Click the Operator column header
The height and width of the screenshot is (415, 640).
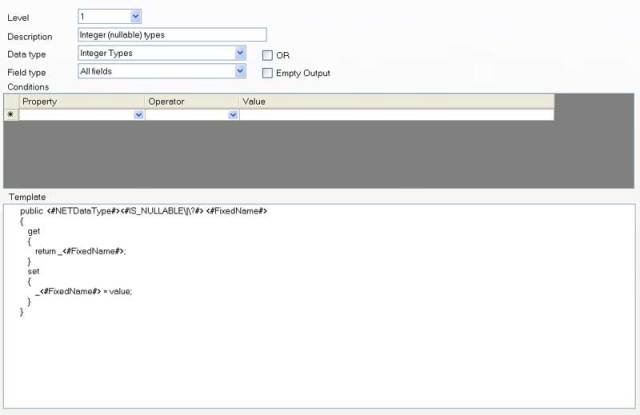pyautogui.click(x=192, y=102)
